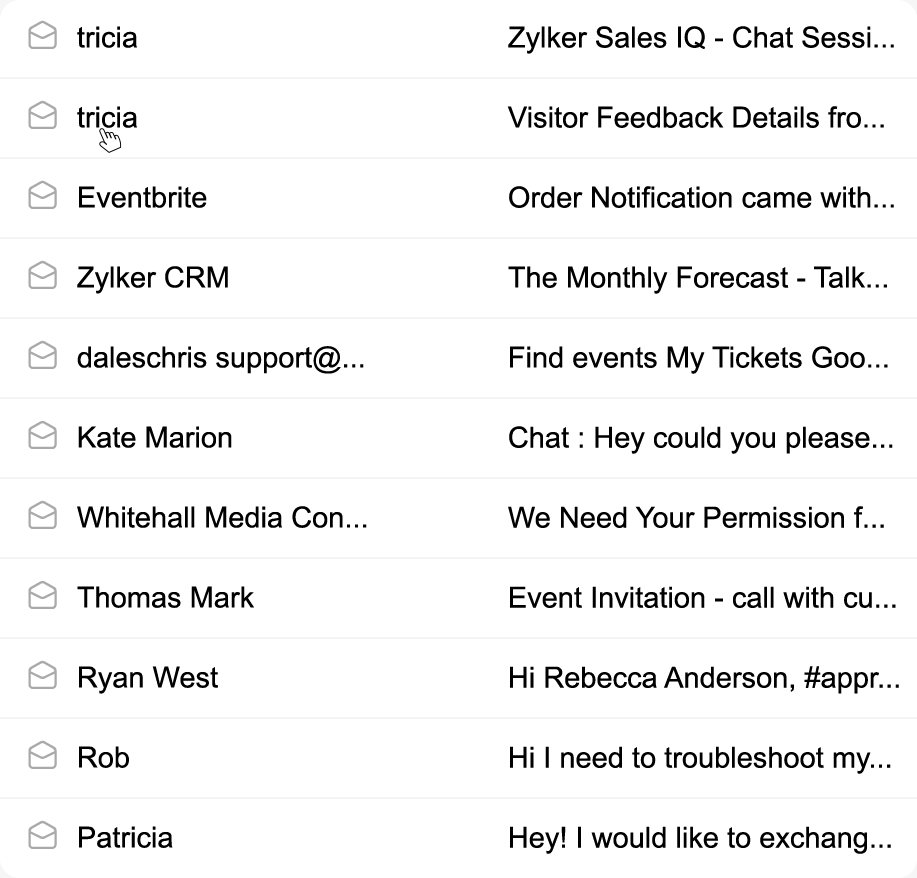The image size is (917, 878).
Task: Click the mail icon beside daleschris support
Action: pyautogui.click(x=42, y=357)
